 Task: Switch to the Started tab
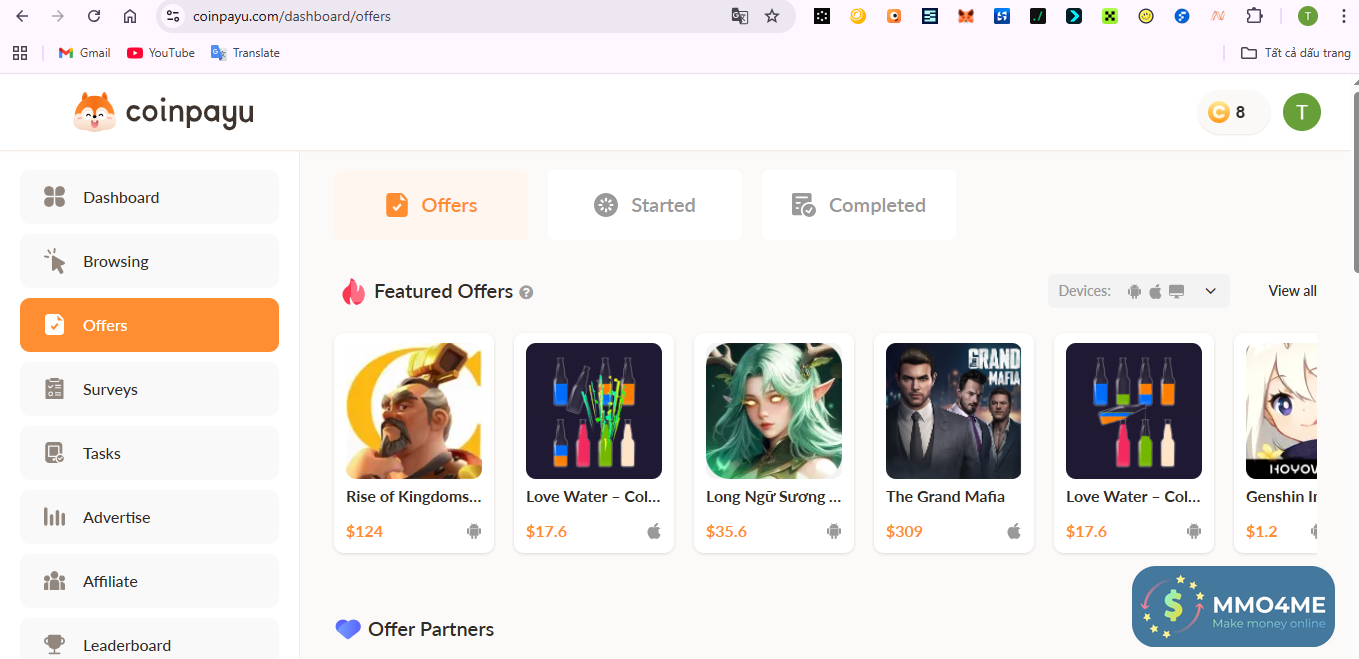tap(645, 205)
